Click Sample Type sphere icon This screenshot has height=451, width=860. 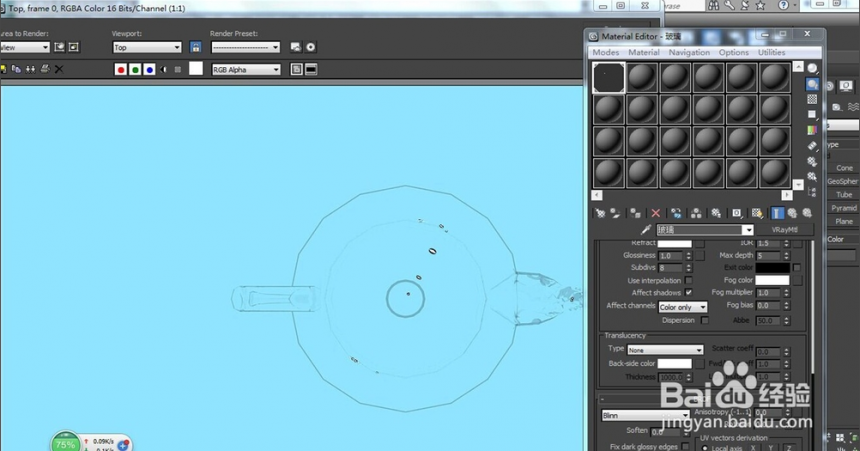[x=812, y=69]
